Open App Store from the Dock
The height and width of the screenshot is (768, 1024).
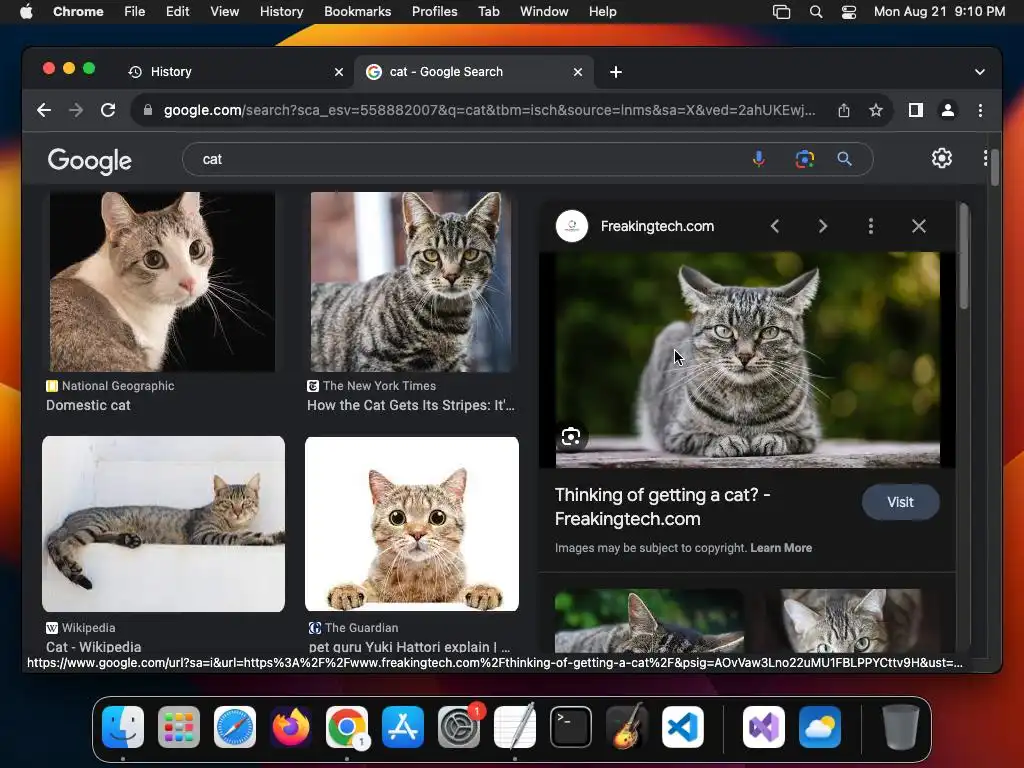coord(403,727)
